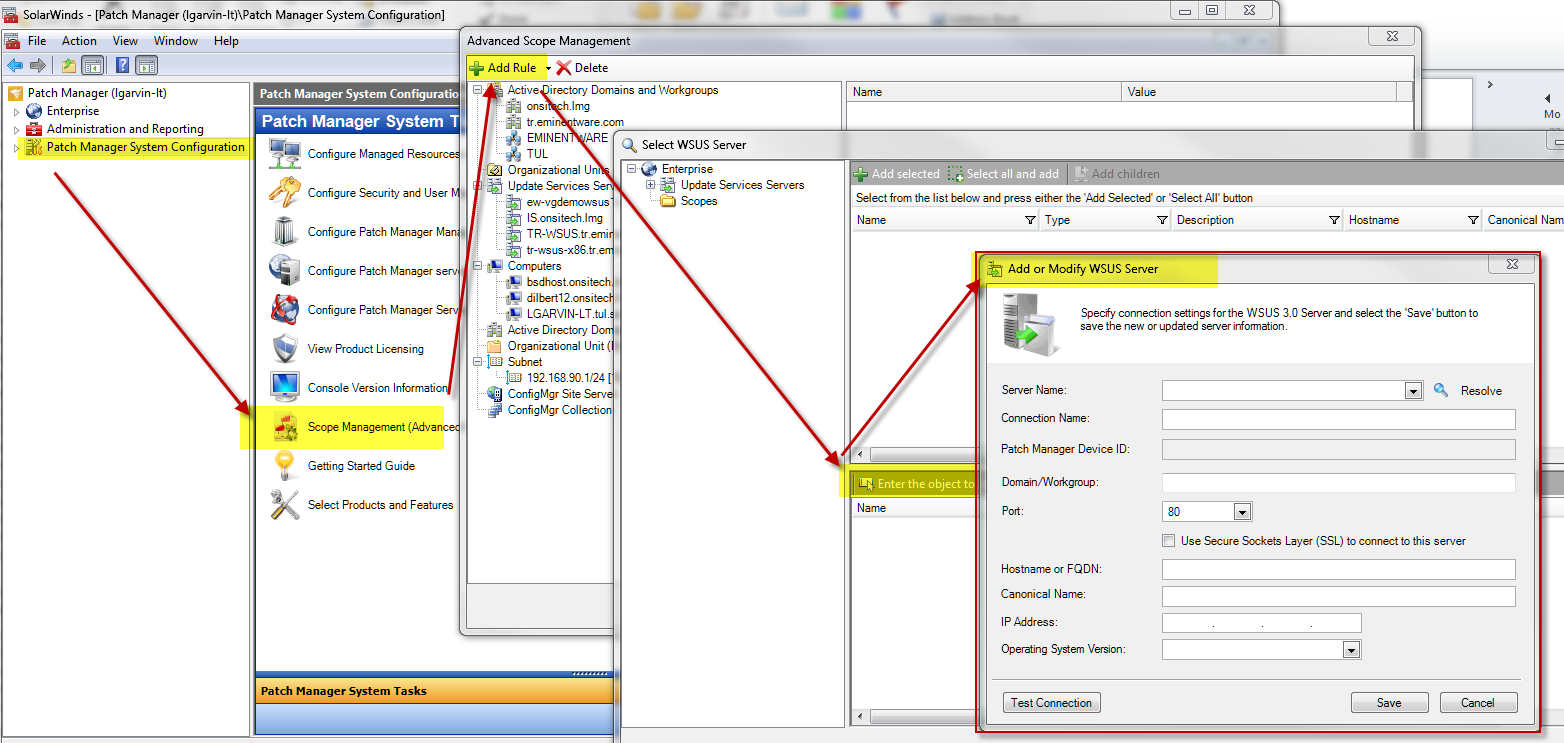Click the Cancel button
The image size is (1564, 743).
(1478, 703)
